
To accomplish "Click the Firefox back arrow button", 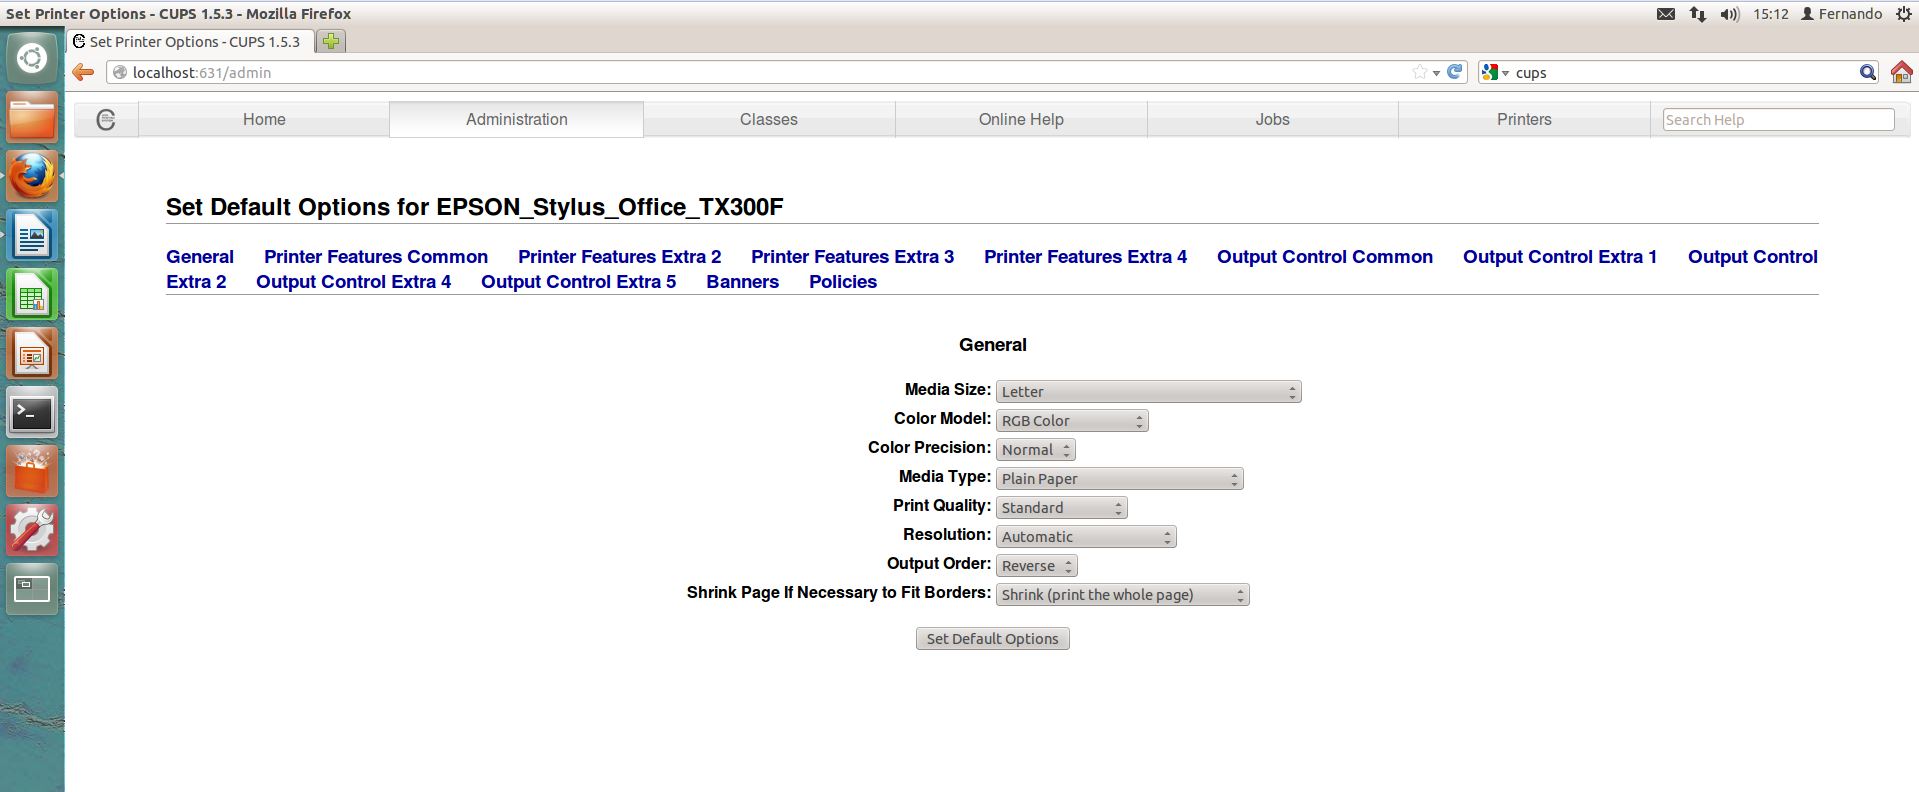I will coord(84,72).
